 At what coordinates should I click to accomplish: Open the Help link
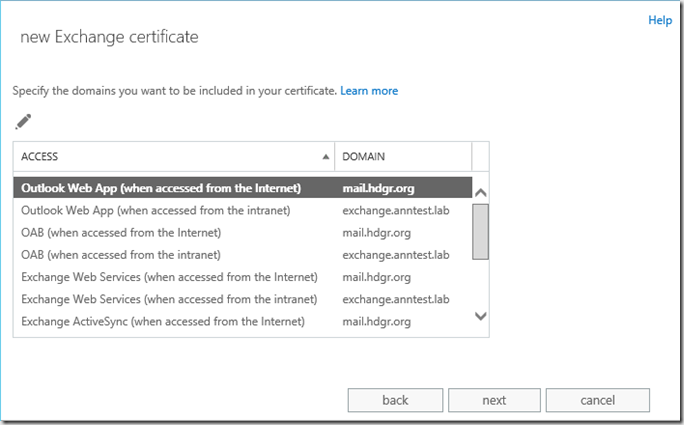tap(660, 20)
